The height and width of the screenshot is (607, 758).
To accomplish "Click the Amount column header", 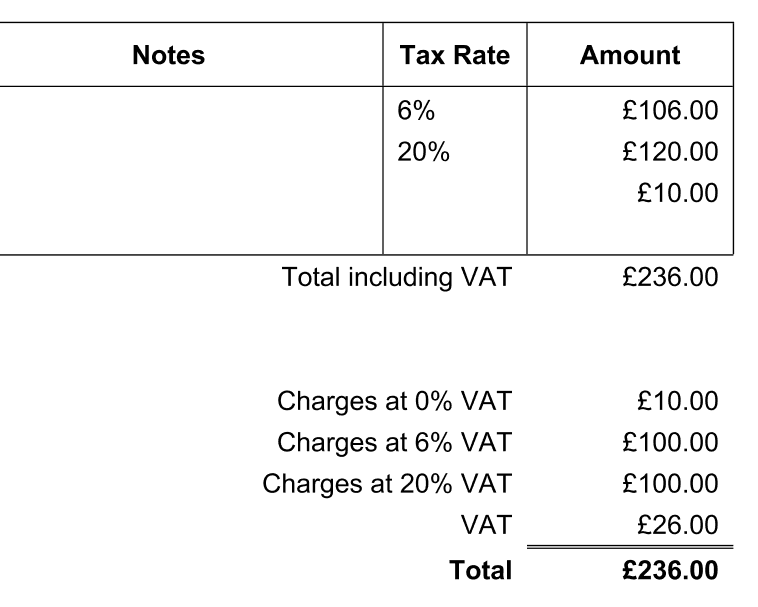I will pyautogui.click(x=630, y=55).
